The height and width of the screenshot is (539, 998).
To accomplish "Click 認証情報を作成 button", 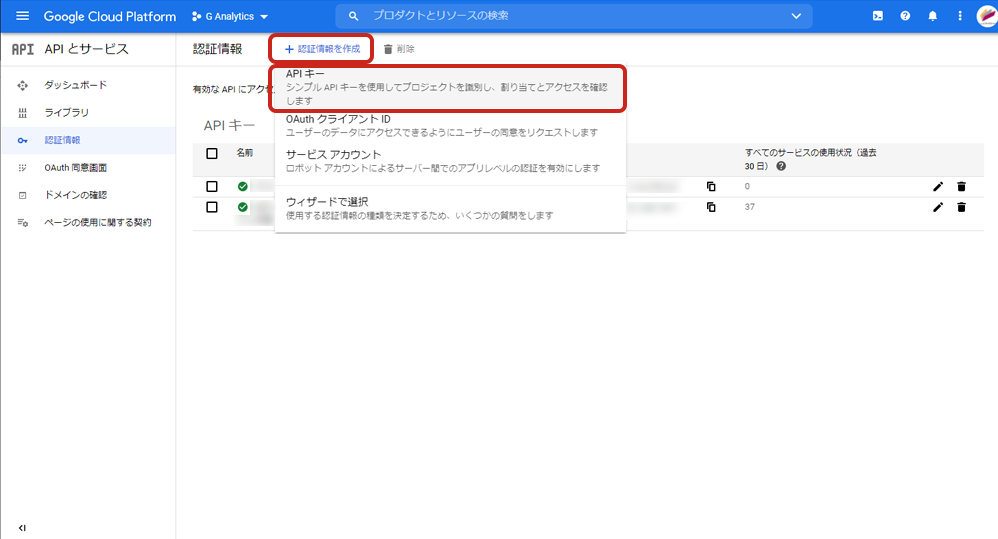I will tap(321, 48).
